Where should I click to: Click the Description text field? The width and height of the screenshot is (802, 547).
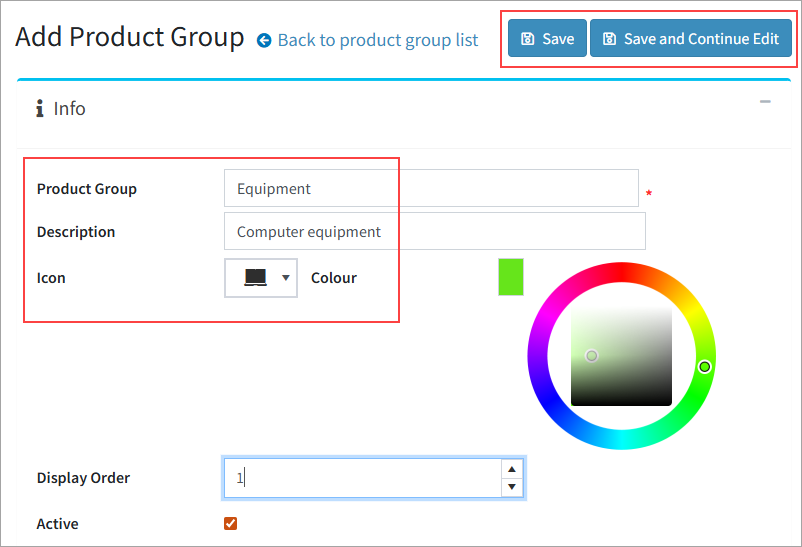[x=434, y=231]
